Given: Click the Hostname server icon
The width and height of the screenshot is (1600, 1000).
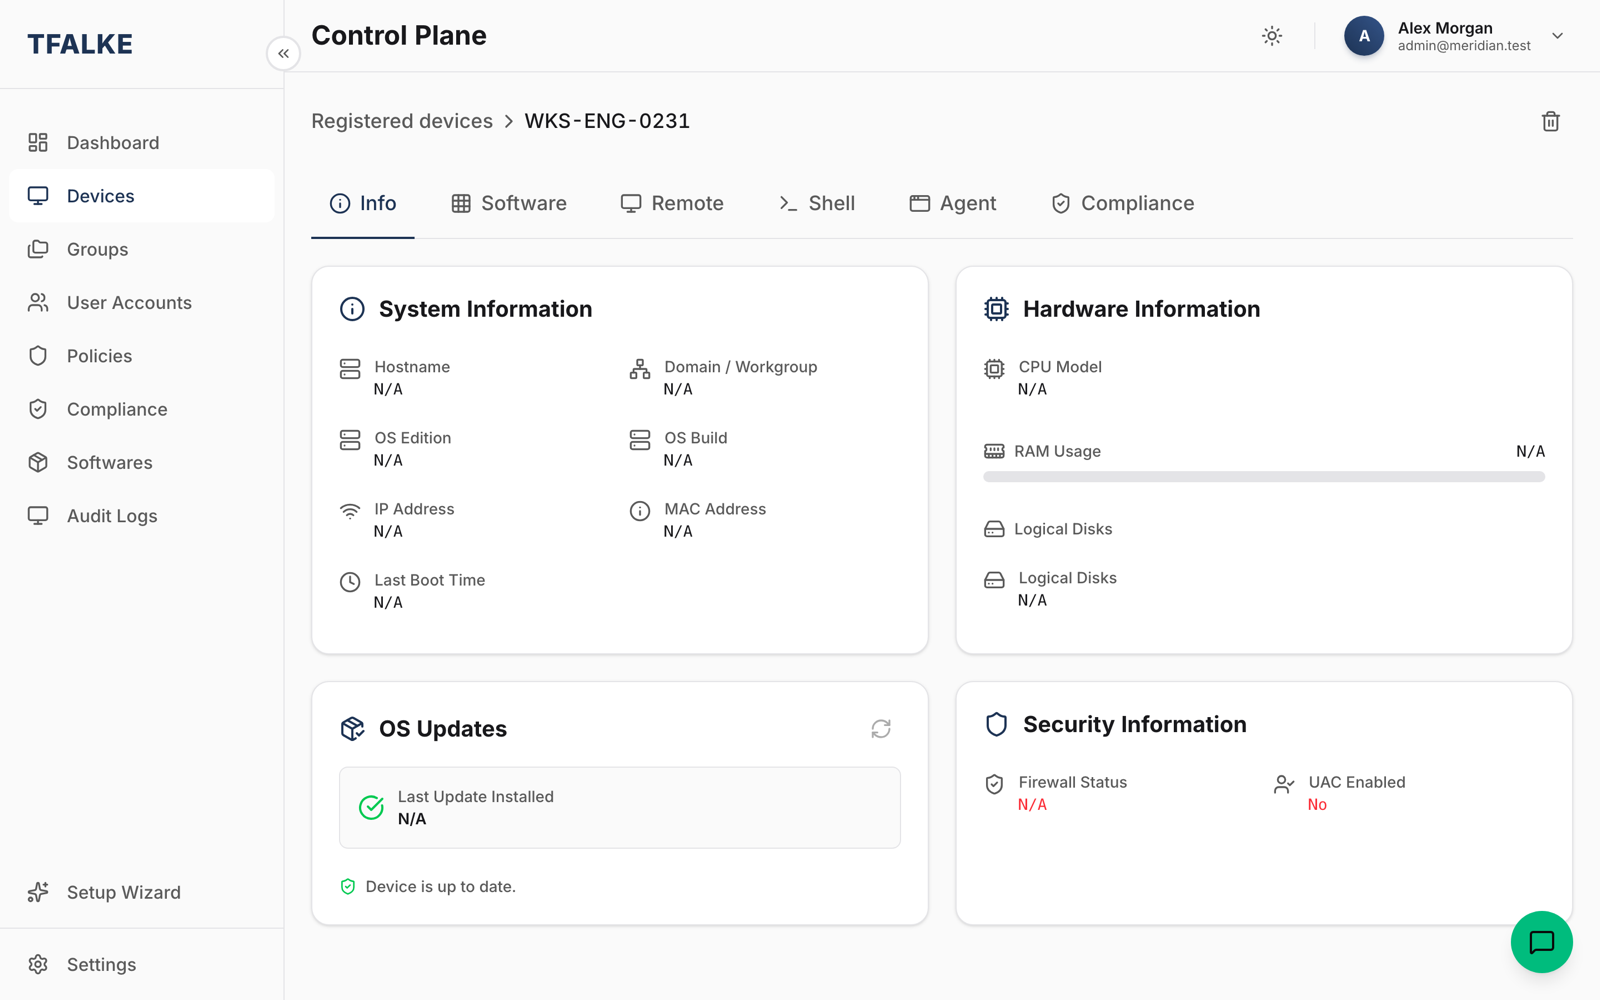Looking at the screenshot, I should pos(350,369).
